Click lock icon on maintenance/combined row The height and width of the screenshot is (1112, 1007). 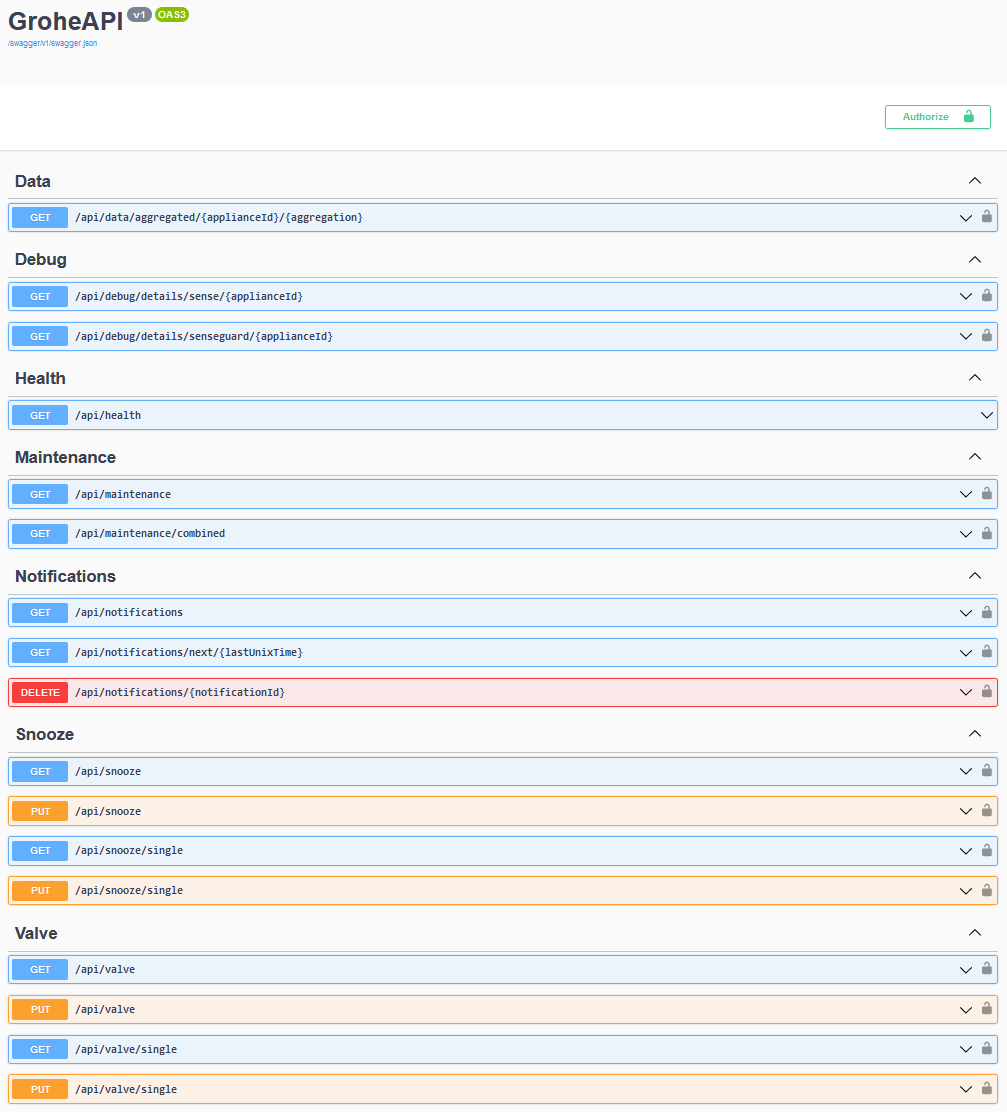(986, 533)
